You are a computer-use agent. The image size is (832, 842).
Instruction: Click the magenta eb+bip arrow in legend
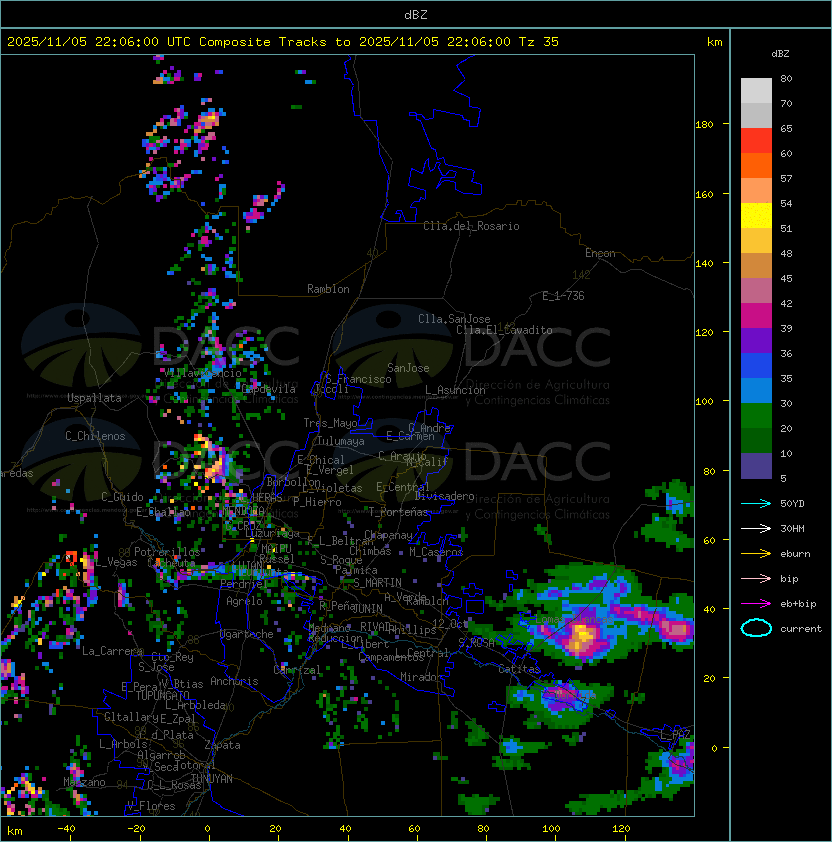pyautogui.click(x=756, y=604)
